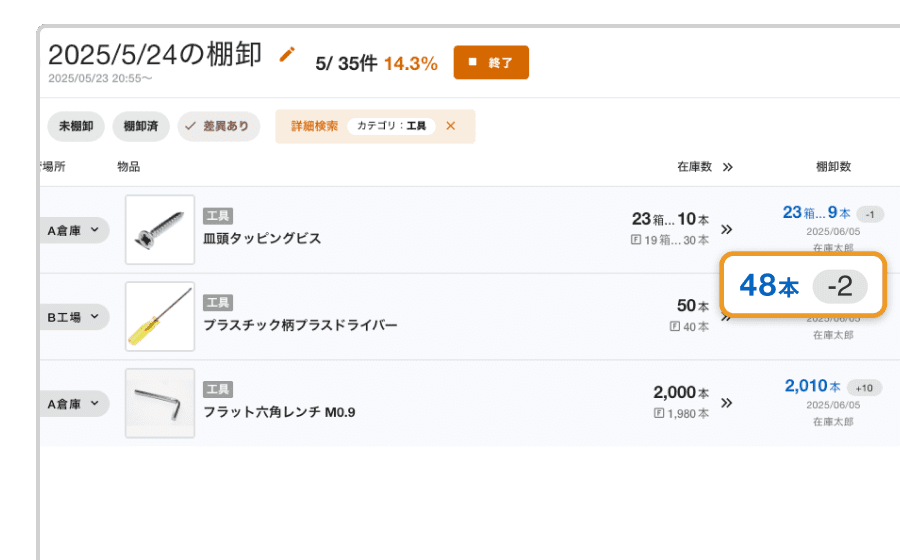
Task: Open the プラスチック柄プラスドライバー screwdriver thumbnail
Action: click(160, 316)
